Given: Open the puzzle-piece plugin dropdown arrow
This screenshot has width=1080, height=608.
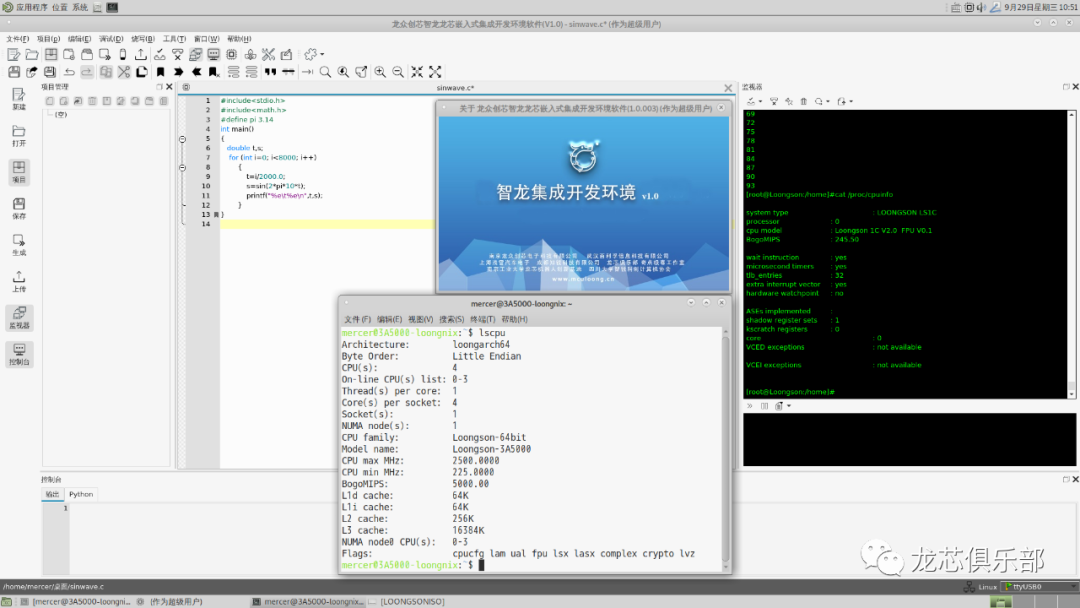Looking at the screenshot, I should 322,54.
